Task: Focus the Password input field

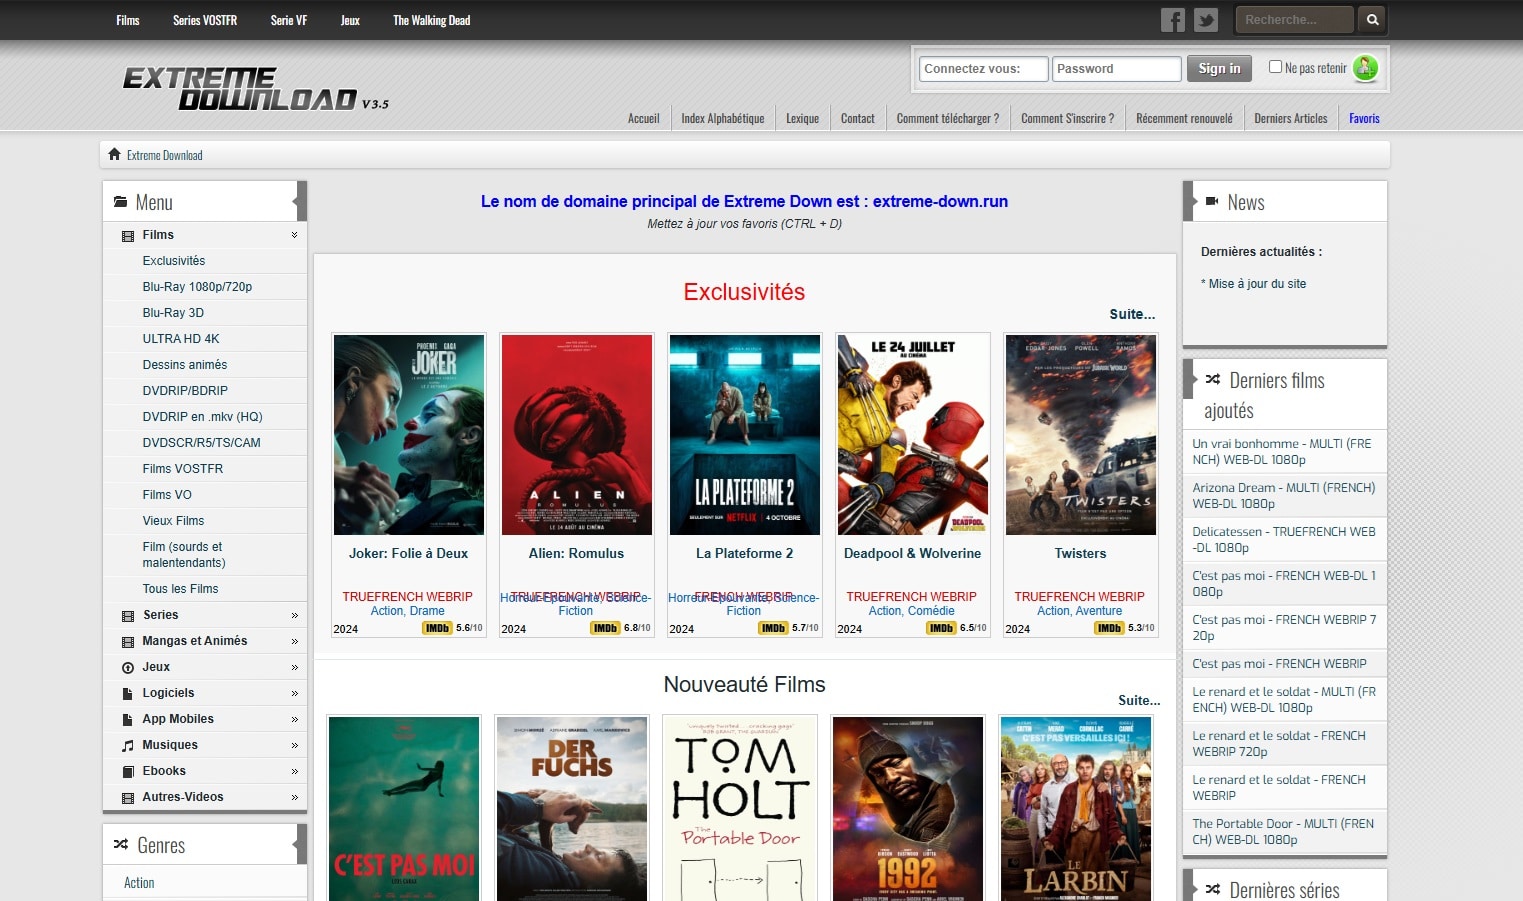Action: [1116, 69]
